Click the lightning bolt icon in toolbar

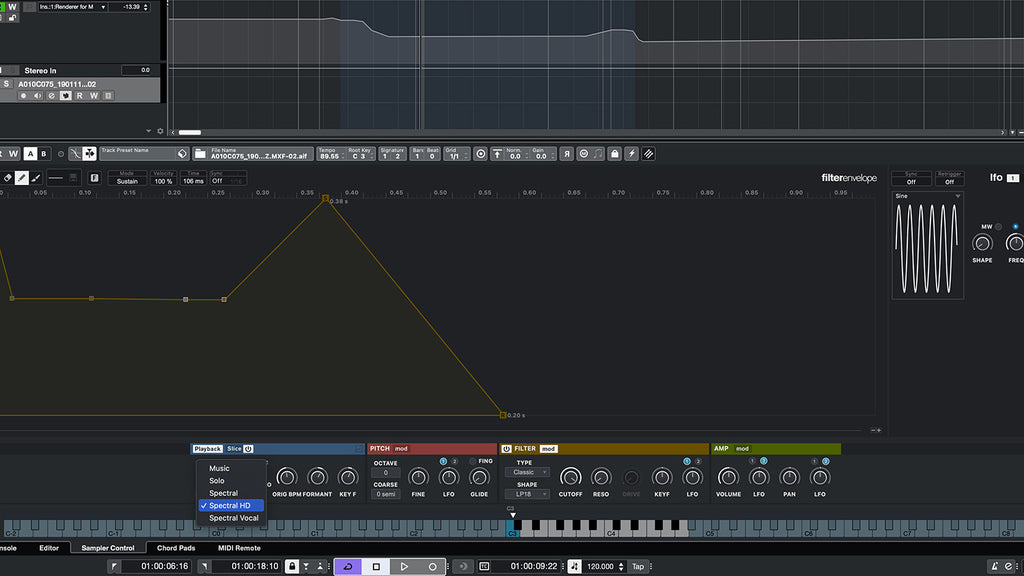tap(632, 154)
